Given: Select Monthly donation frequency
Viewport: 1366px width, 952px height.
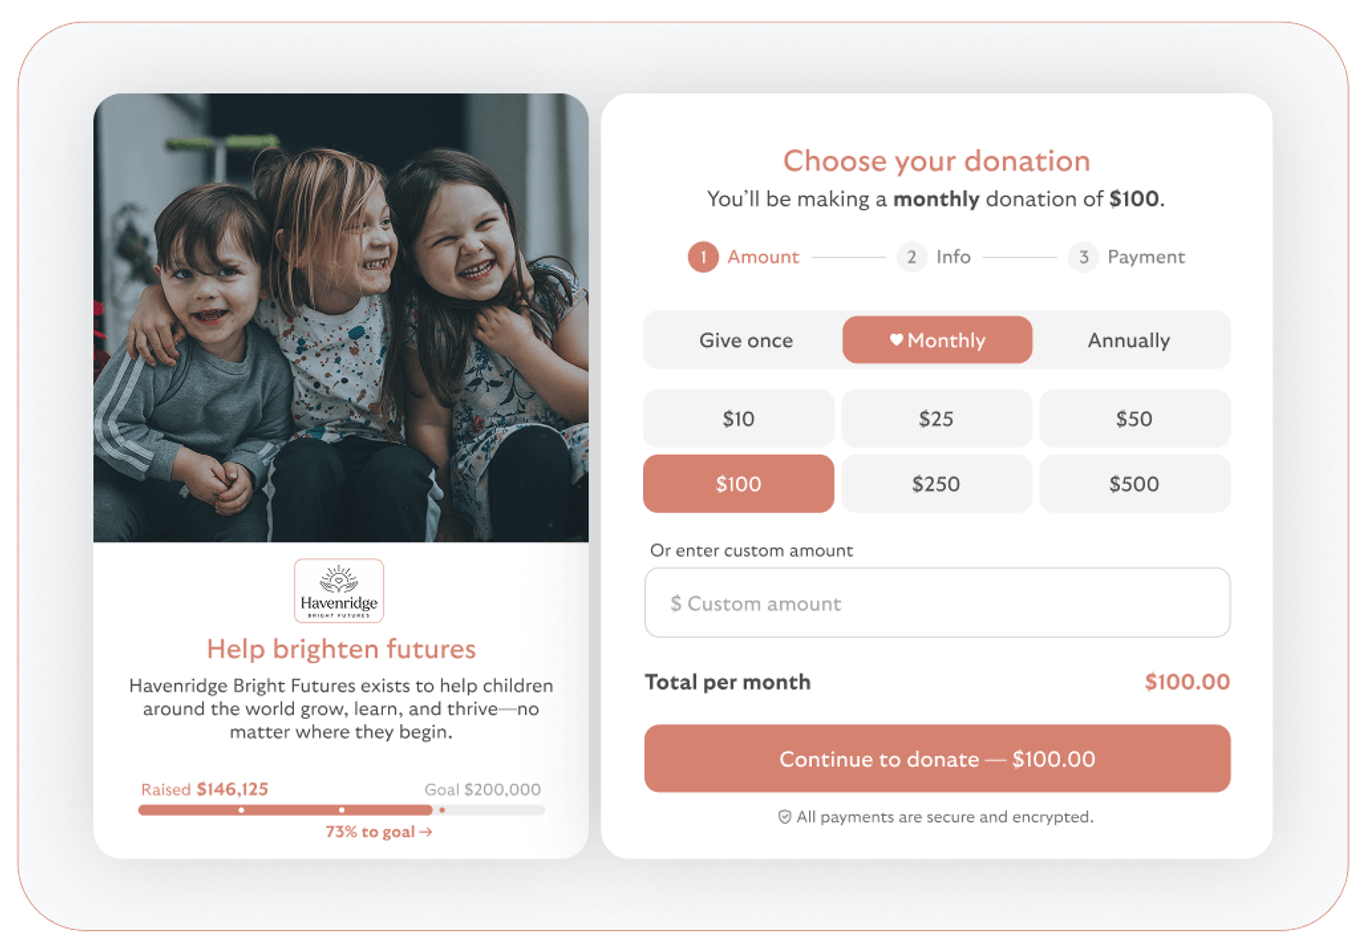Looking at the screenshot, I should click(937, 340).
